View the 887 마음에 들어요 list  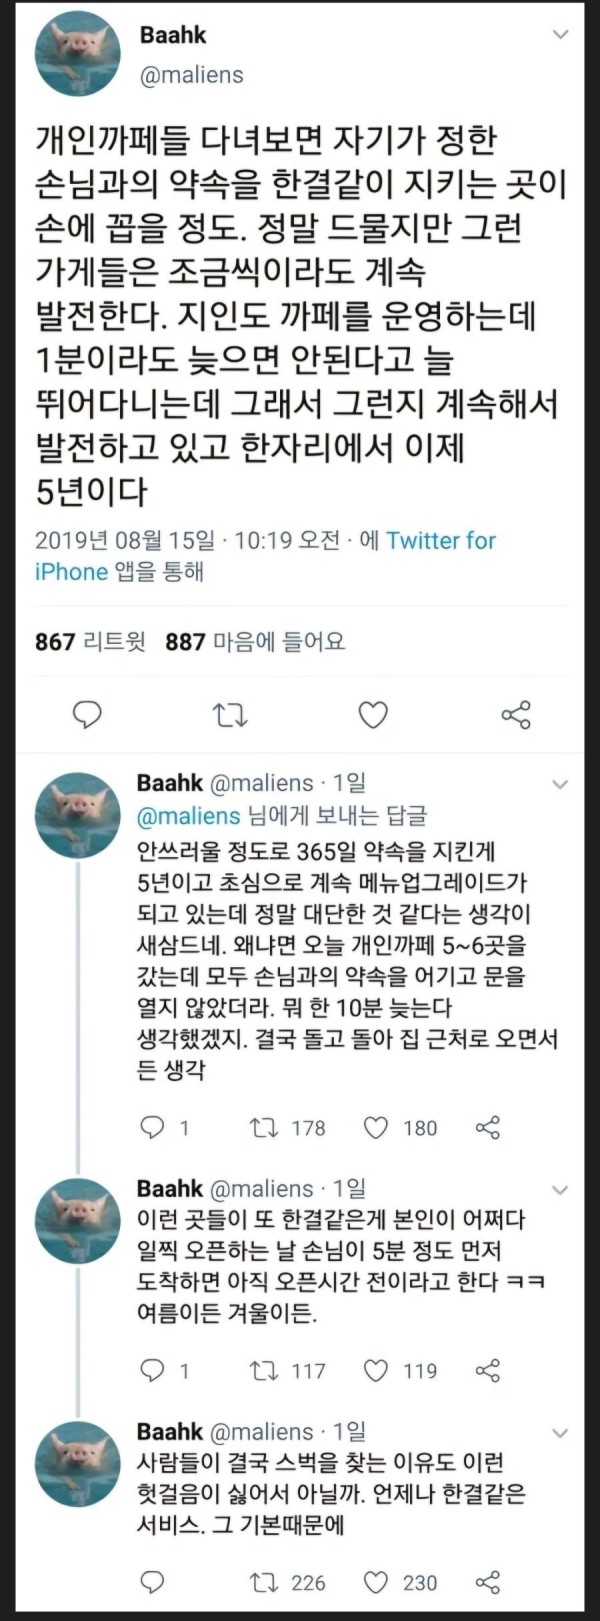coord(255,642)
